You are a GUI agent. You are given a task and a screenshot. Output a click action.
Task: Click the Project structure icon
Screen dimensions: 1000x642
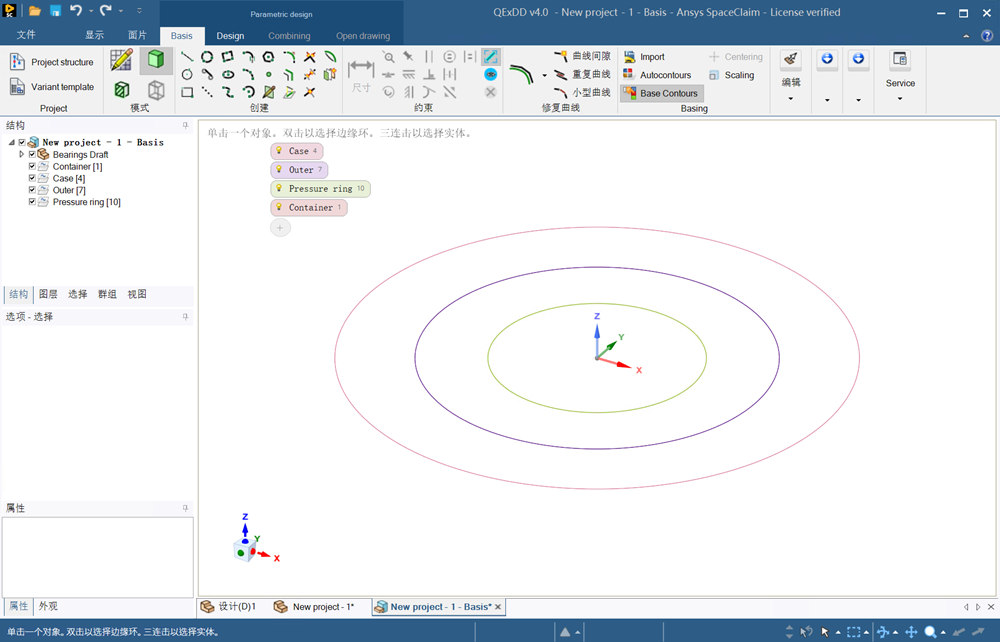[18, 62]
